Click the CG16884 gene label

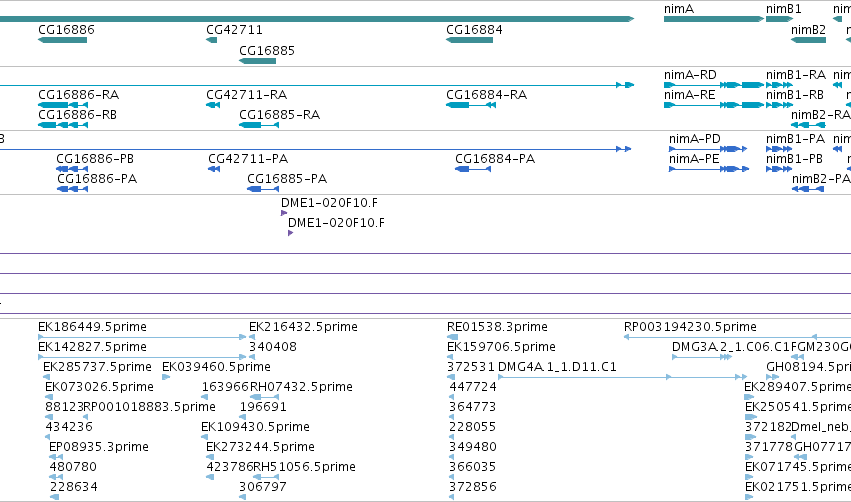point(474,30)
